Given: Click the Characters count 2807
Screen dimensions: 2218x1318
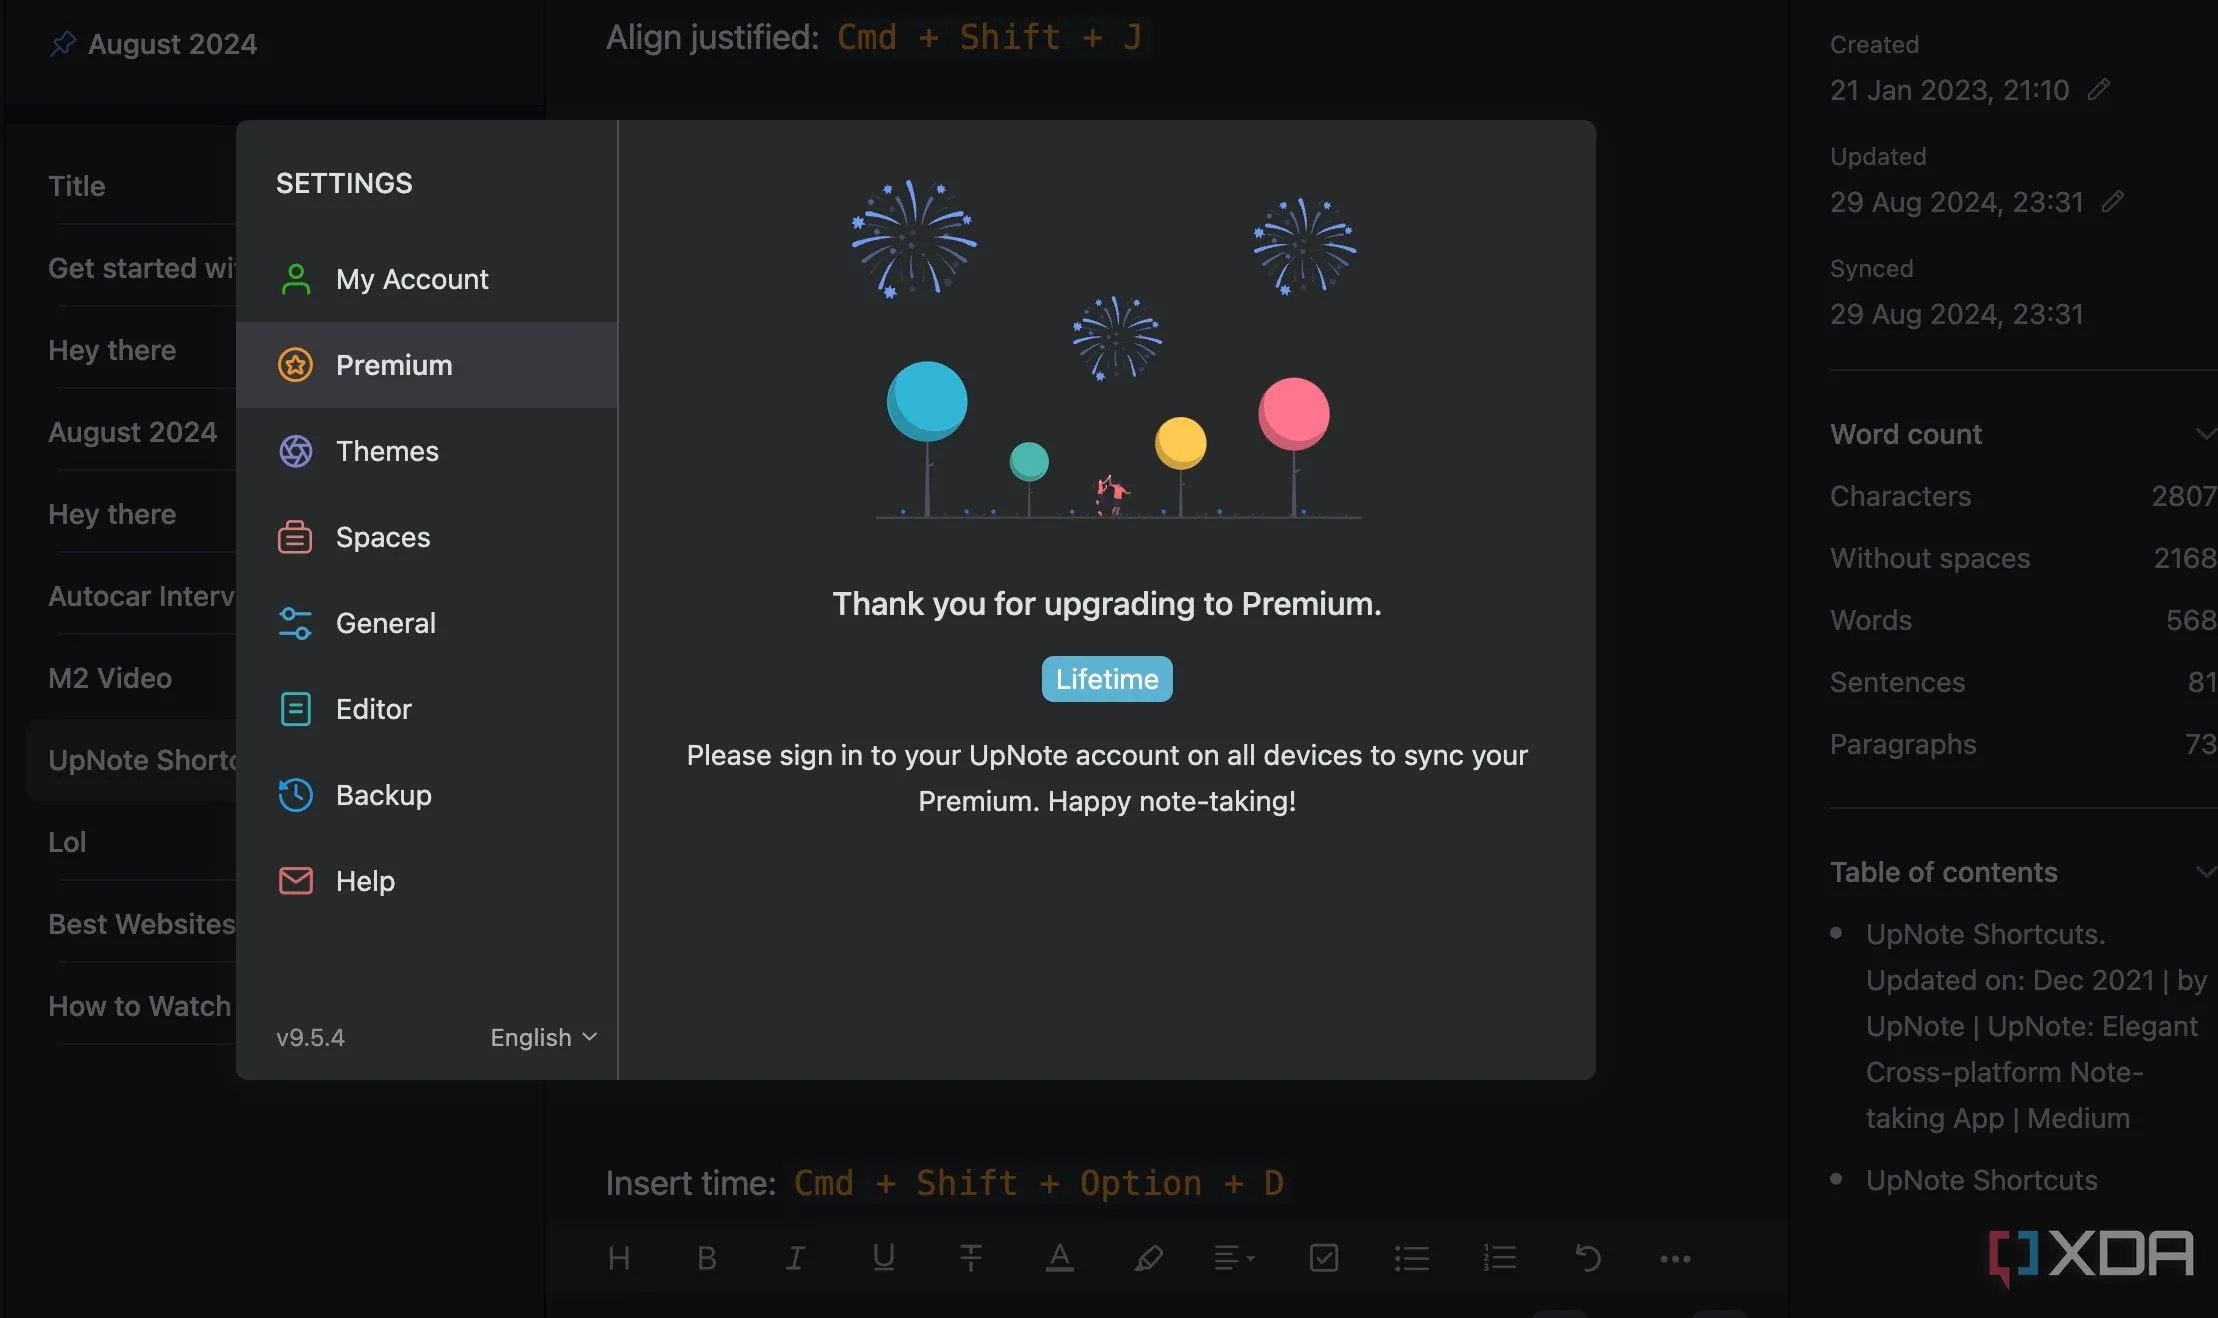Looking at the screenshot, I should click(2184, 496).
